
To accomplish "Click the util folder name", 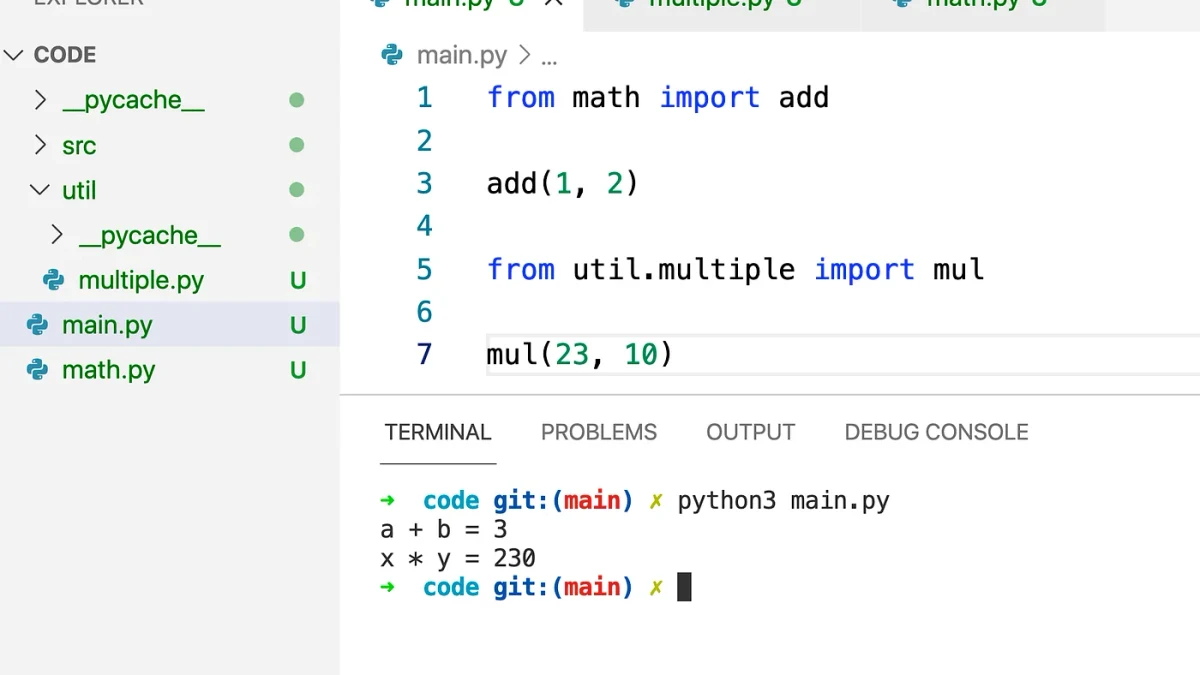I will pyautogui.click(x=79, y=190).
